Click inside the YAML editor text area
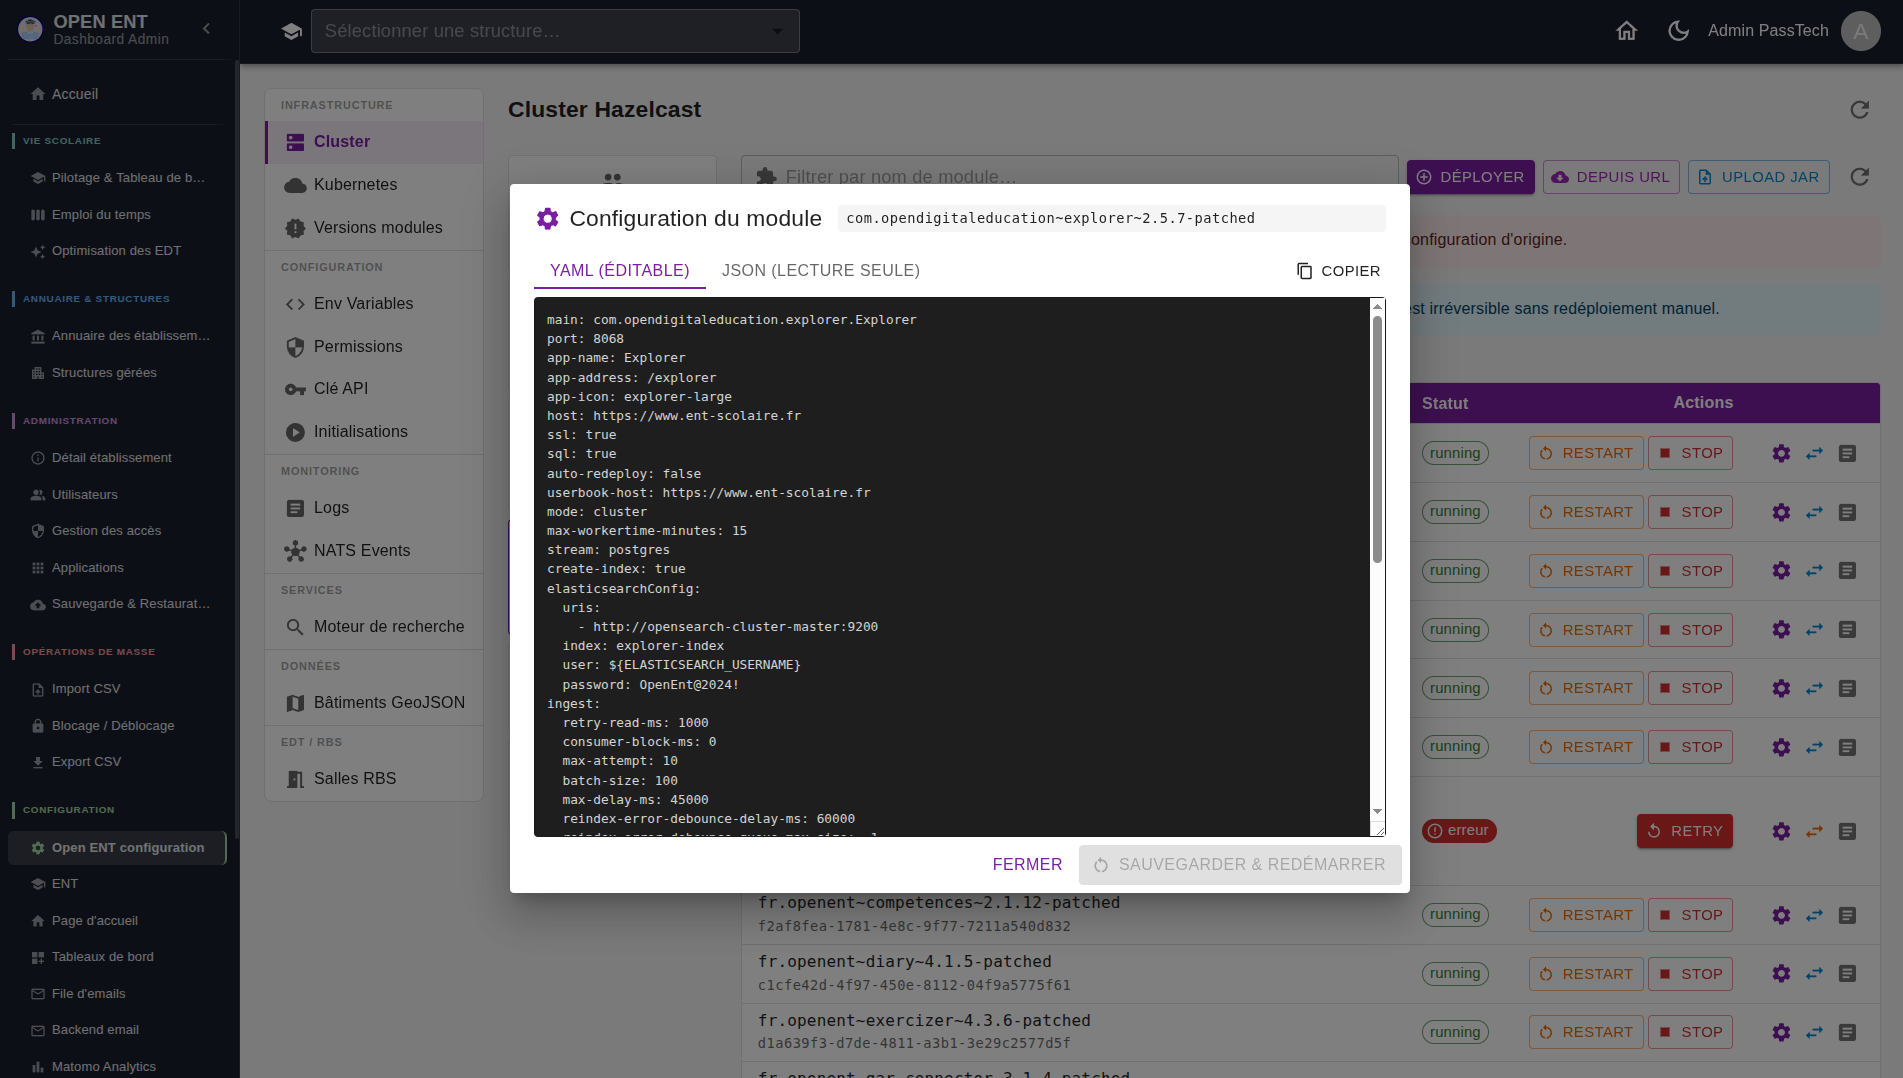This screenshot has height=1078, width=1903. pos(951,567)
